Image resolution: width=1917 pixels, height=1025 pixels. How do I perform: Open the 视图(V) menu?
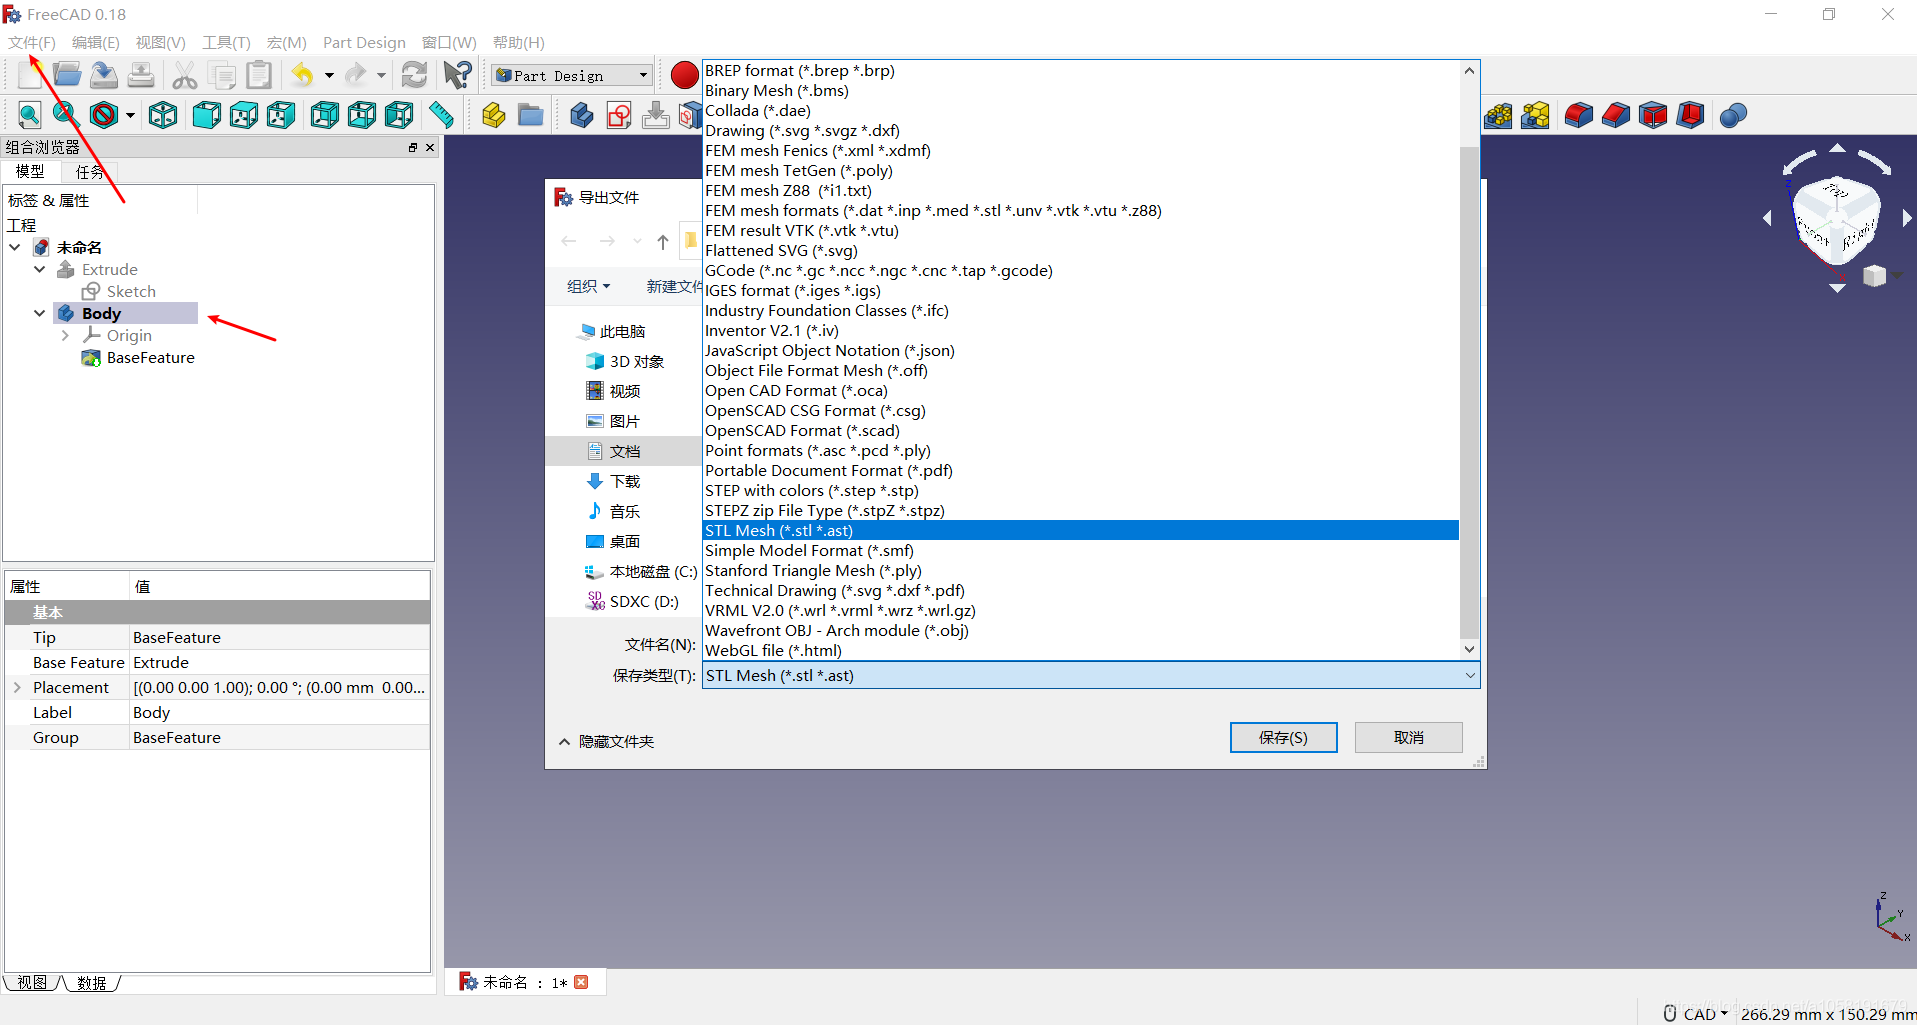click(x=161, y=42)
